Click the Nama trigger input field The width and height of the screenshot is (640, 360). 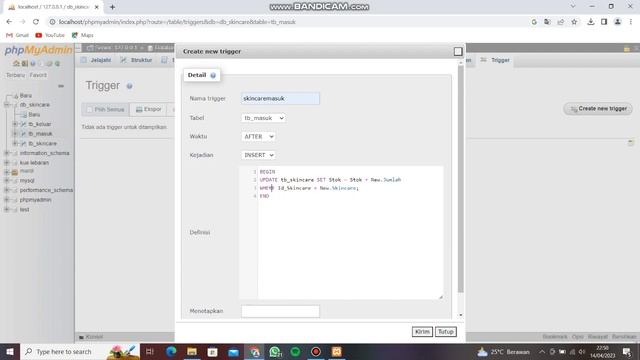[x=280, y=98]
